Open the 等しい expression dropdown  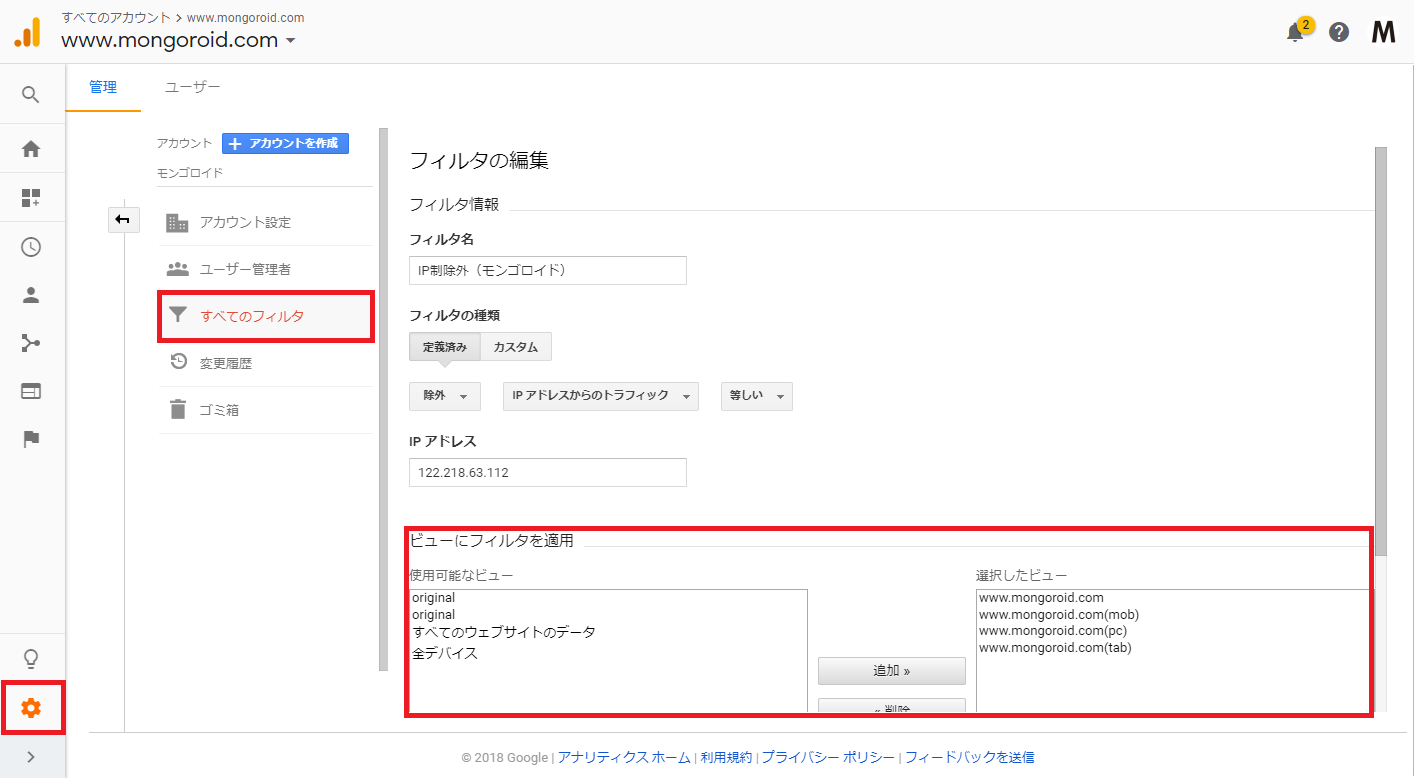(x=757, y=396)
